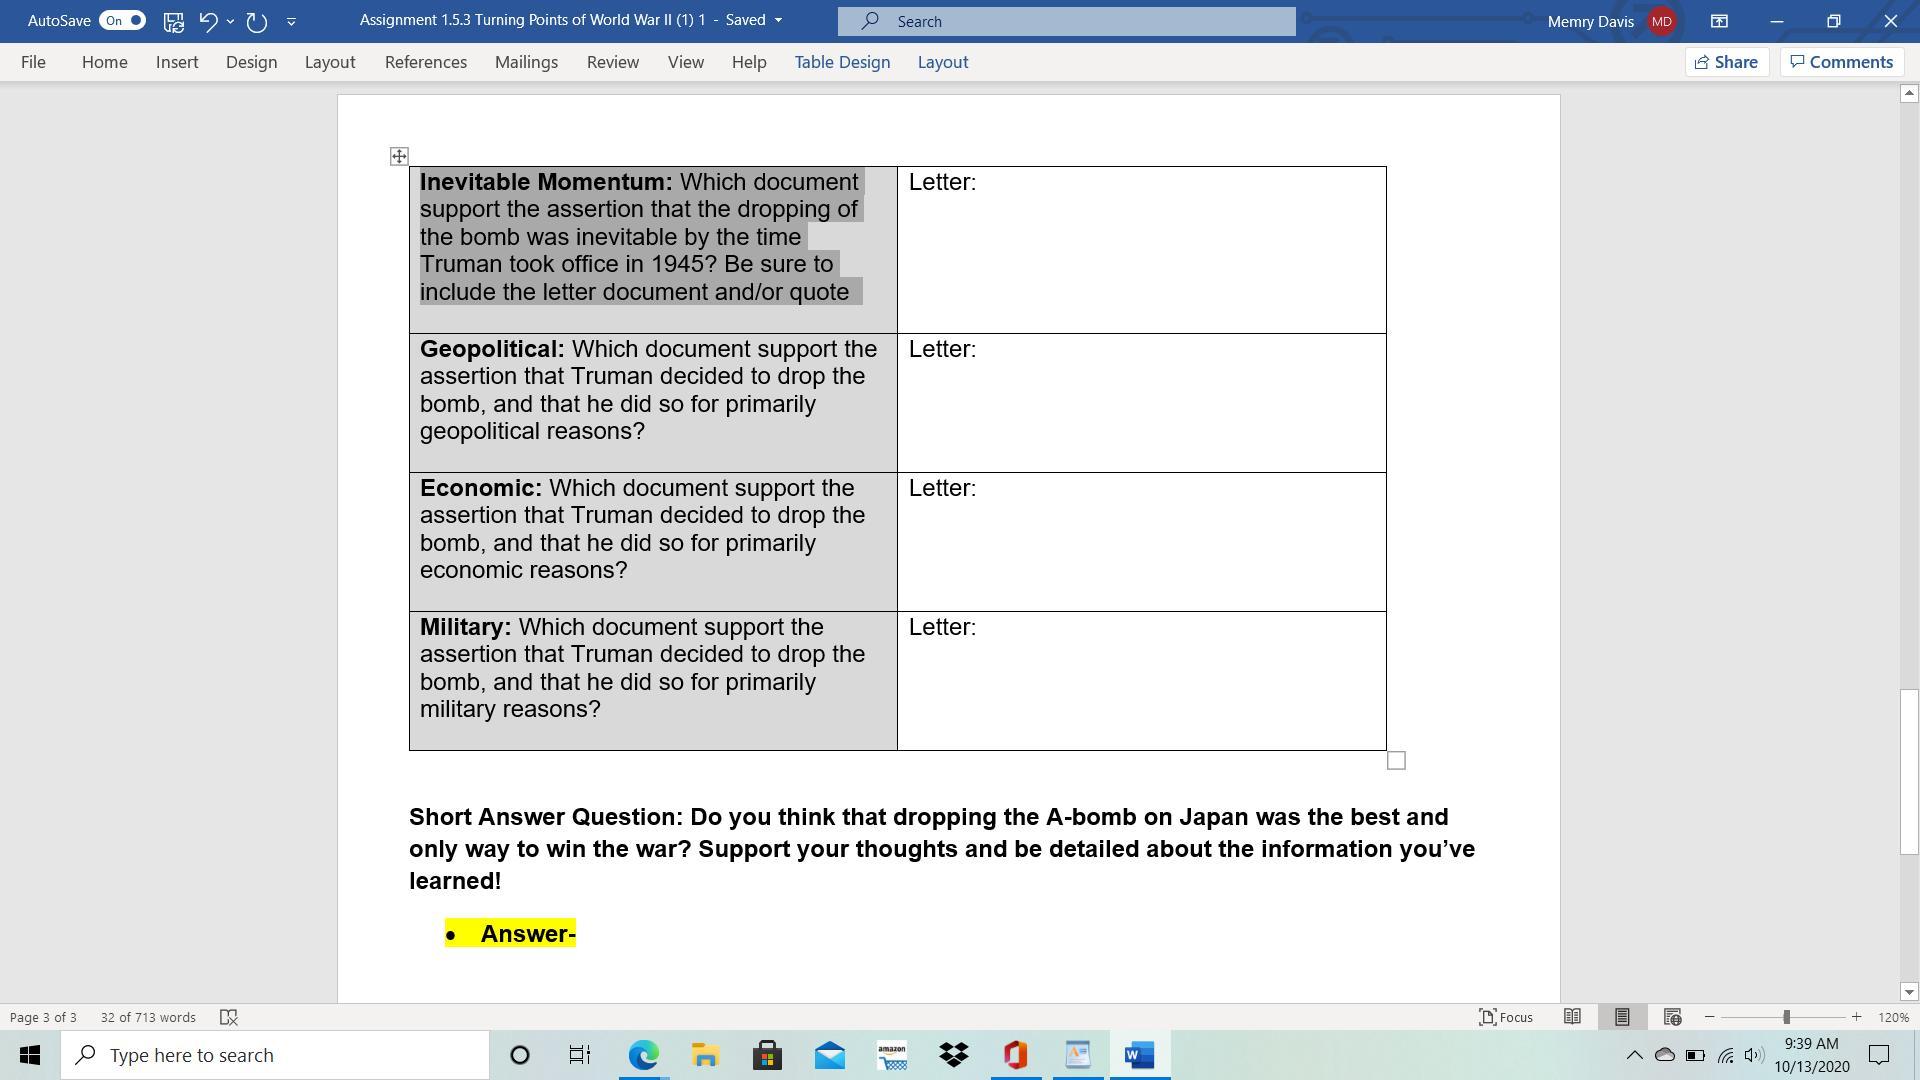
Task: Select Print Layout view button
Action: pos(1622,1017)
